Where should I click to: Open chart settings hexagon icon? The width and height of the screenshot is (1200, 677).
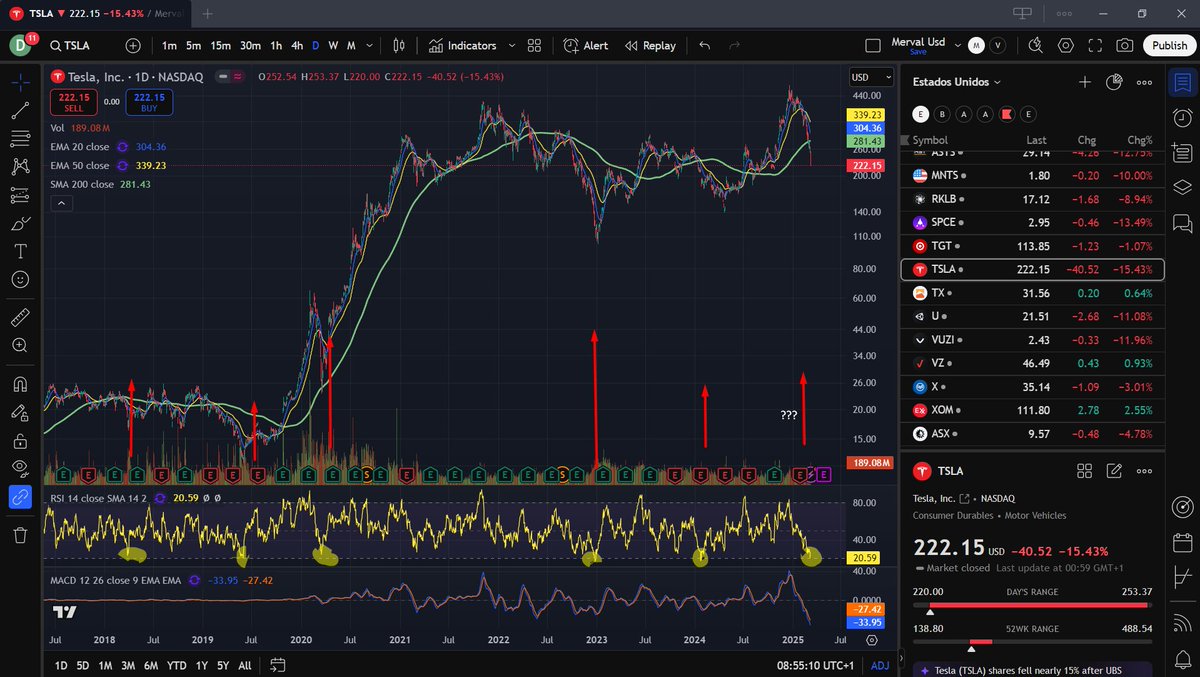coord(1066,45)
